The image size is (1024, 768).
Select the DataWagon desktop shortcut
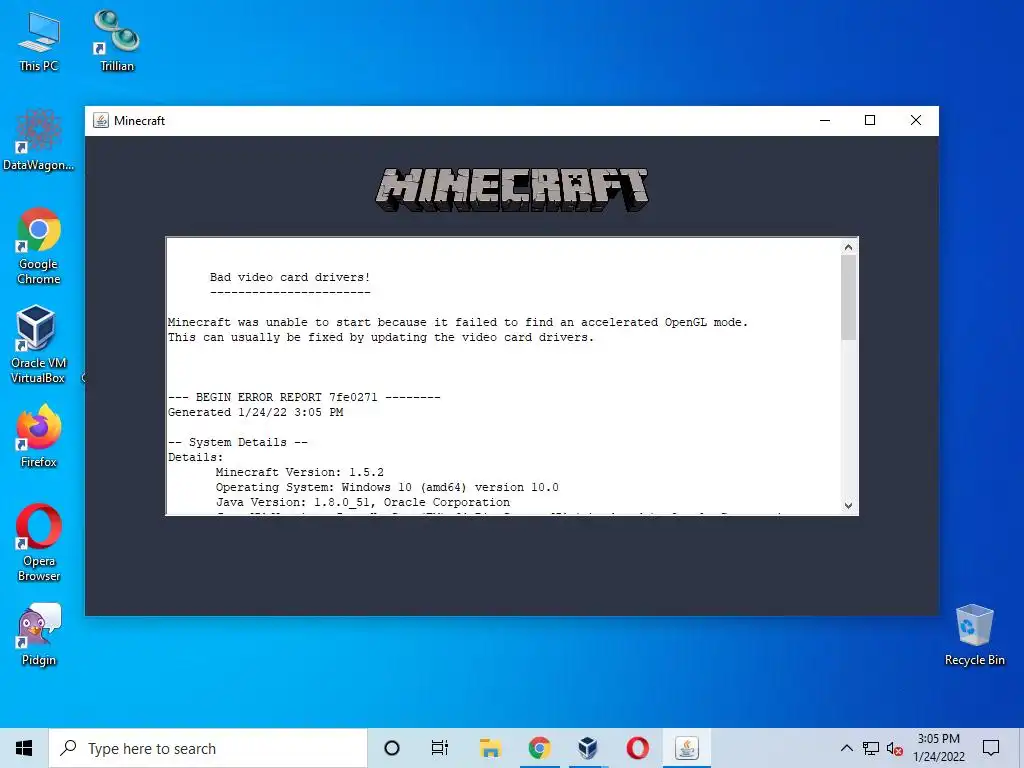(39, 140)
